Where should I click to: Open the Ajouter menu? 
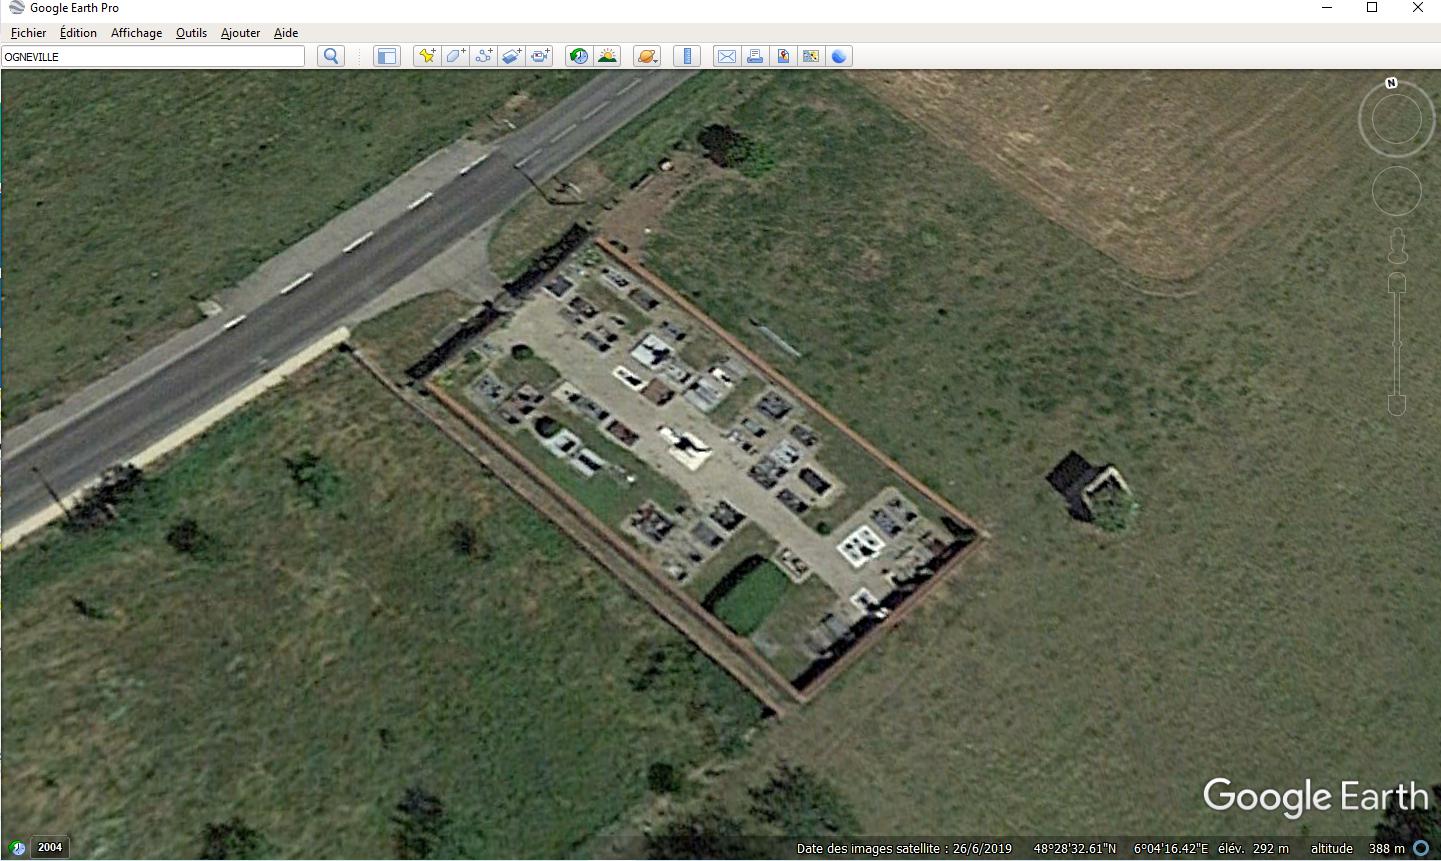(x=240, y=33)
